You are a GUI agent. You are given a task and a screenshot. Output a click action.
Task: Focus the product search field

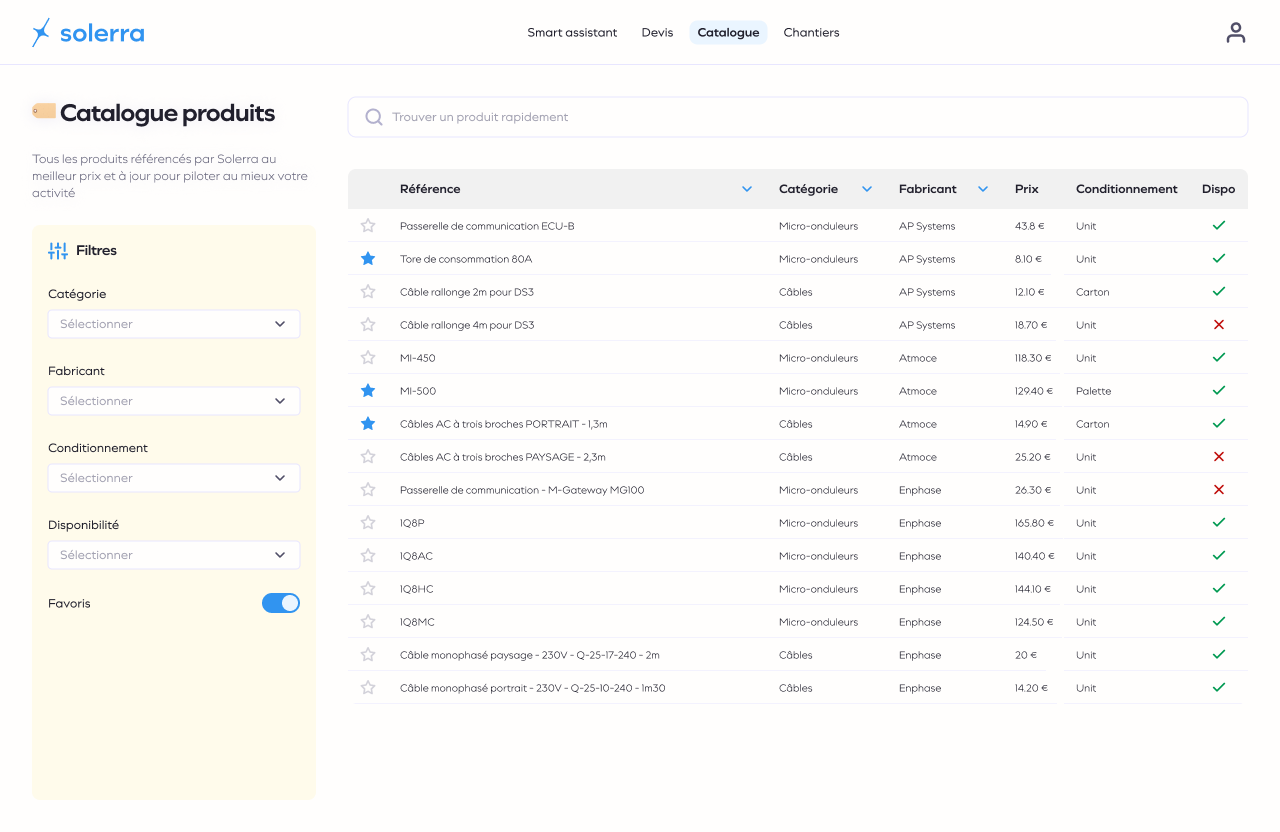pos(800,117)
